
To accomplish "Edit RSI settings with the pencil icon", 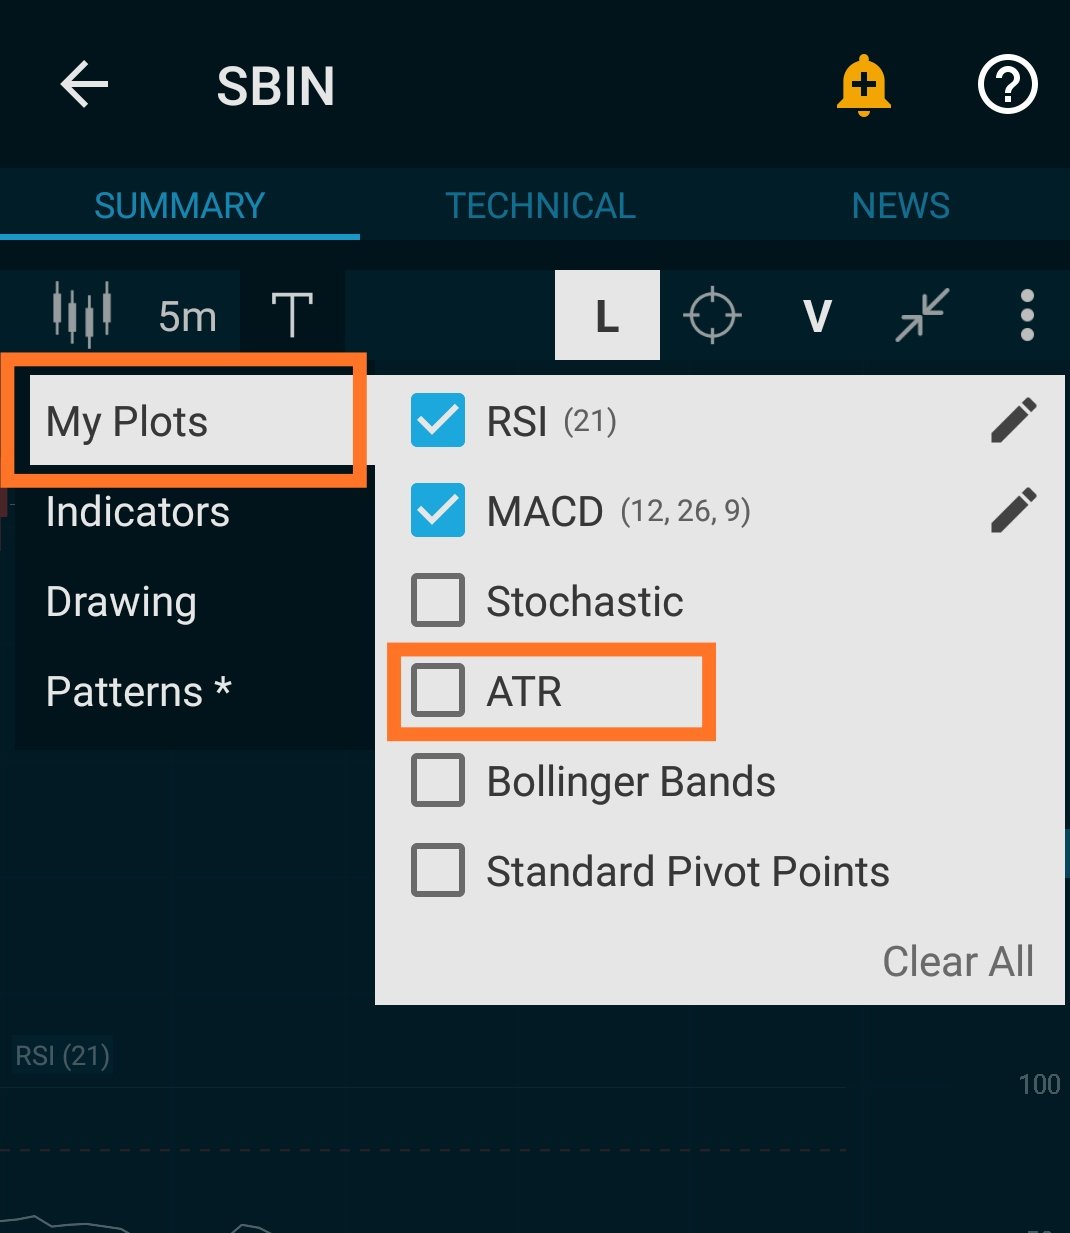I will (1013, 421).
